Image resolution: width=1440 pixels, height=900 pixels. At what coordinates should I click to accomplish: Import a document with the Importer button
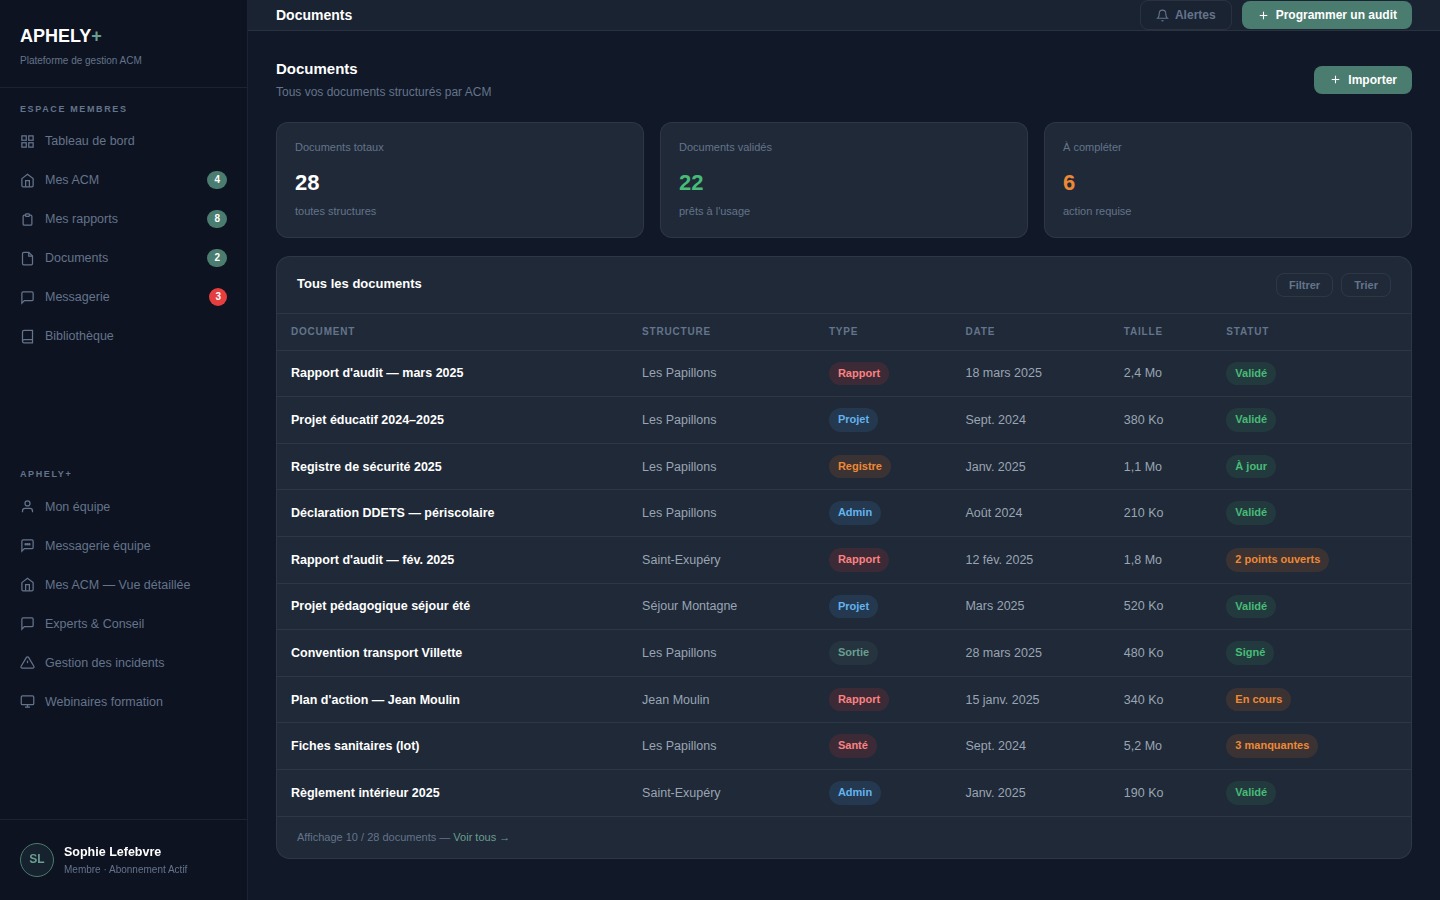coord(1362,80)
